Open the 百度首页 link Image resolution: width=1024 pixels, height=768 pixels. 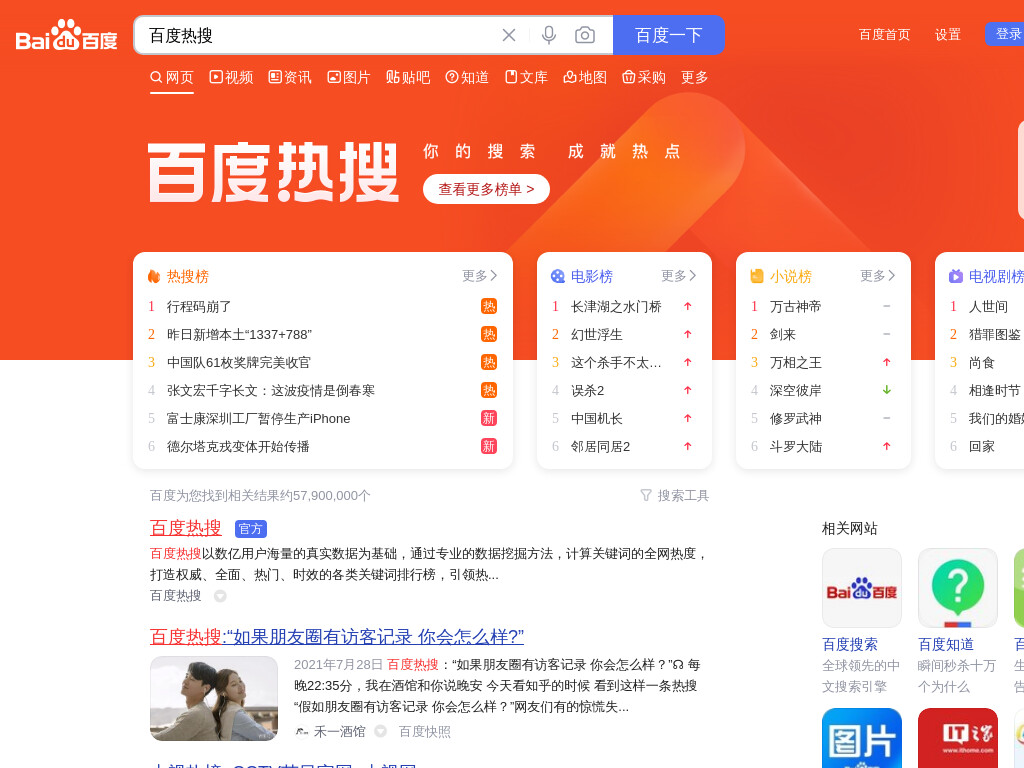click(884, 35)
